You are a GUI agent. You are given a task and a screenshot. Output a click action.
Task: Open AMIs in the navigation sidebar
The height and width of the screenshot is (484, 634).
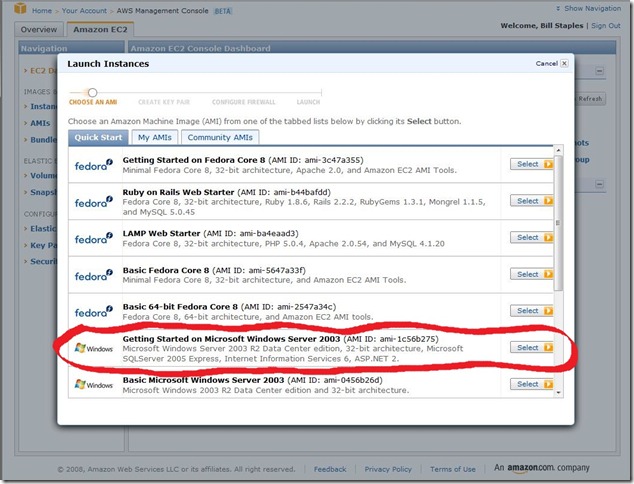(x=40, y=123)
